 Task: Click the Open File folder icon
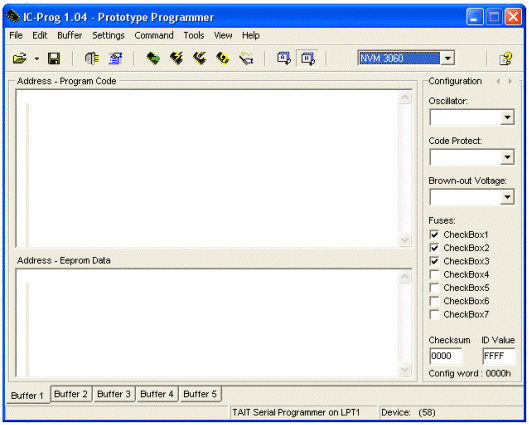coord(20,58)
